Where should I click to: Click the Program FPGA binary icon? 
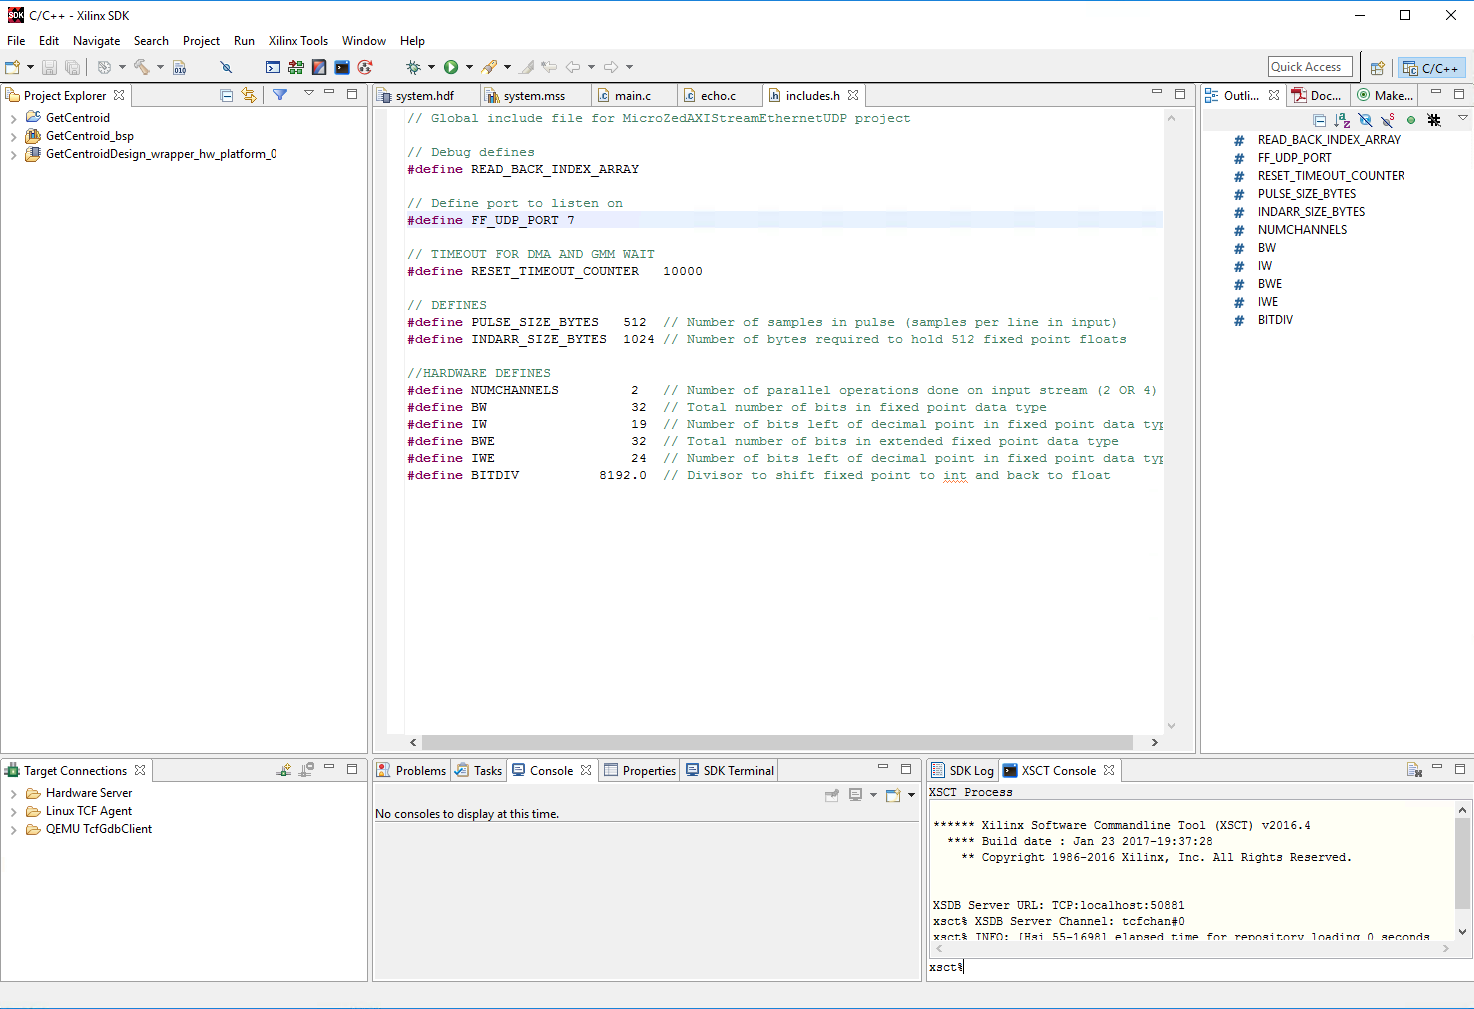[x=180, y=67]
